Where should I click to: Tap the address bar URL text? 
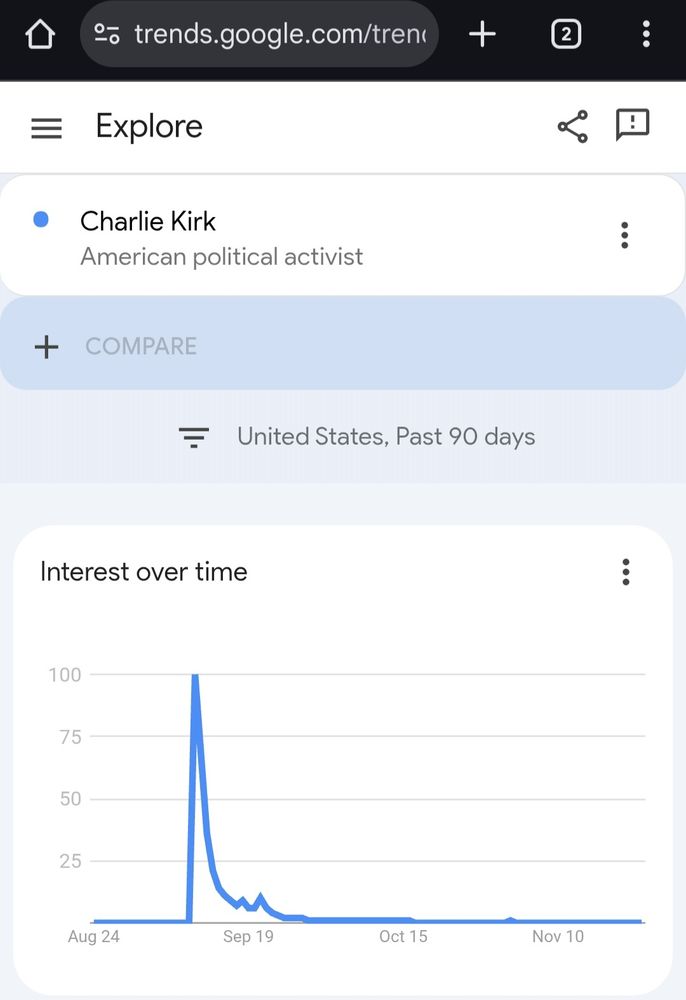coord(280,33)
